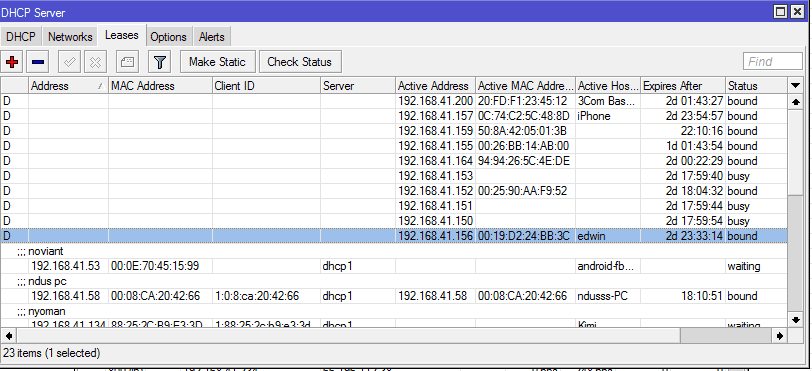Viewport: 812px width, 371px height.
Task: Sort by the Expires After column header
Action: tap(683, 86)
